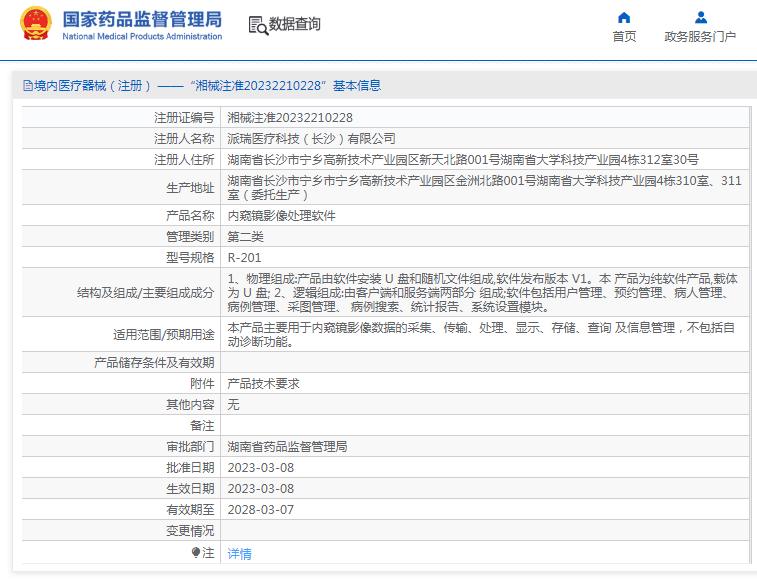
Task: Click the structure description starting 1、物理组成
Action: pyautogui.click(x=483, y=293)
